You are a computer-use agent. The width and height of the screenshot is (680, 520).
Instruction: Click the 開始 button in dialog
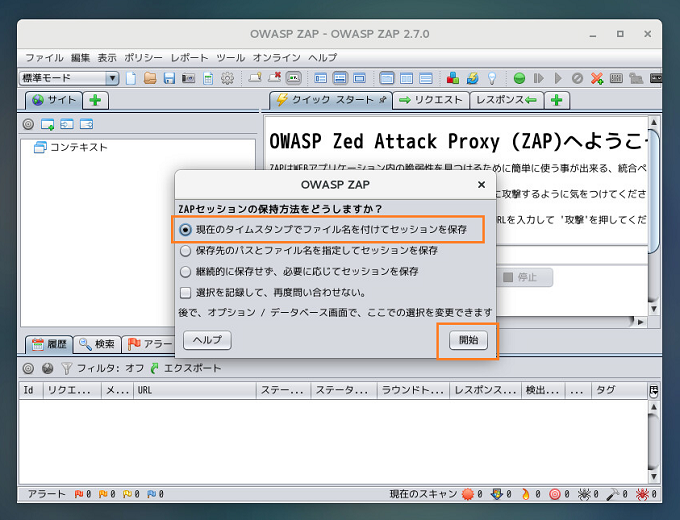(x=468, y=340)
